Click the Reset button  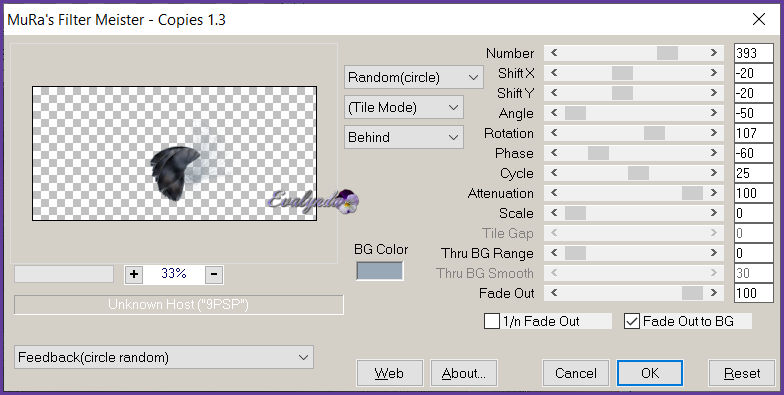tap(742, 373)
